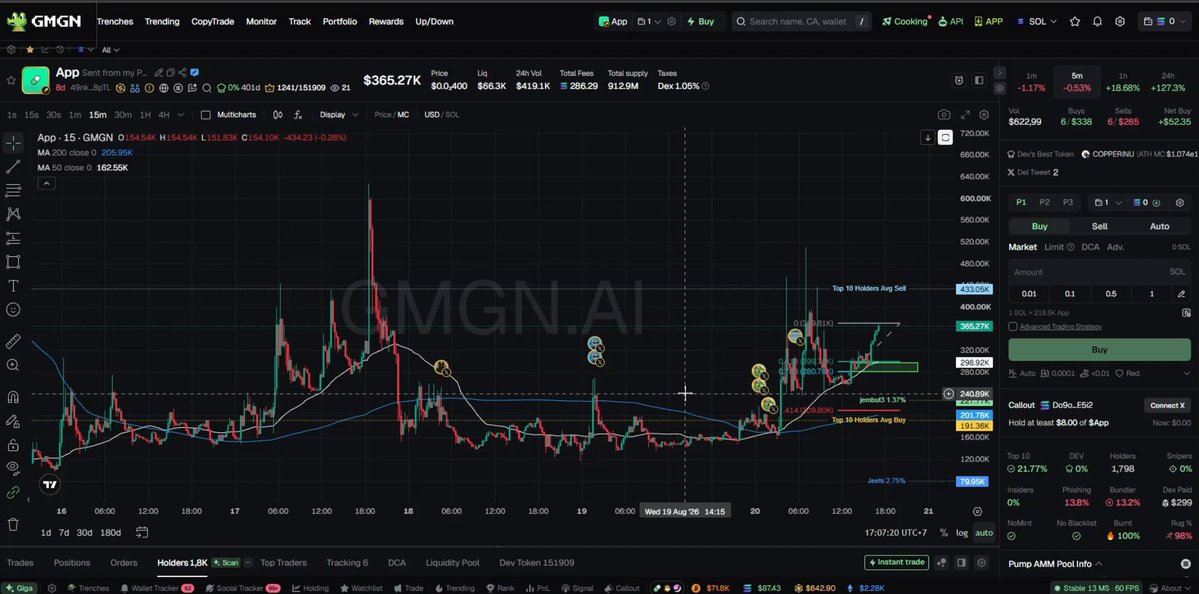Select the ruler measure tool
Screen dimensions: 1199x594
pos(13,342)
